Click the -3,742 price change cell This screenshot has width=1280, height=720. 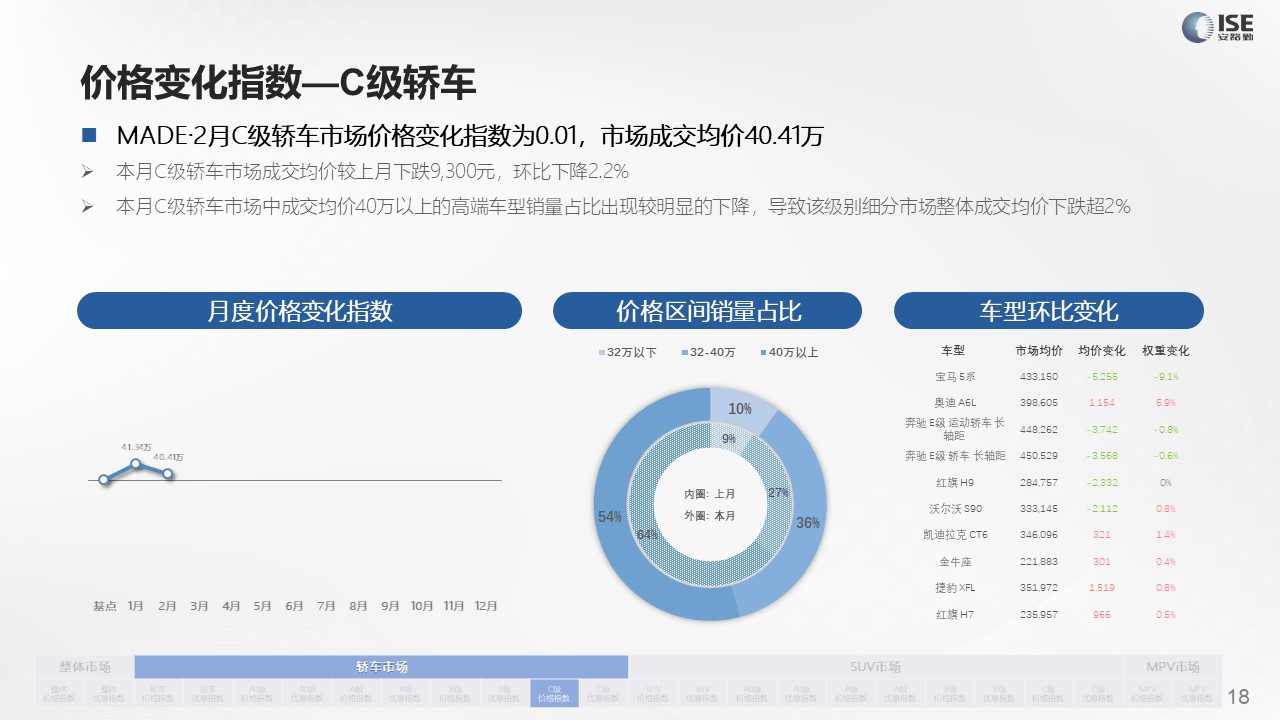[x=1102, y=430]
